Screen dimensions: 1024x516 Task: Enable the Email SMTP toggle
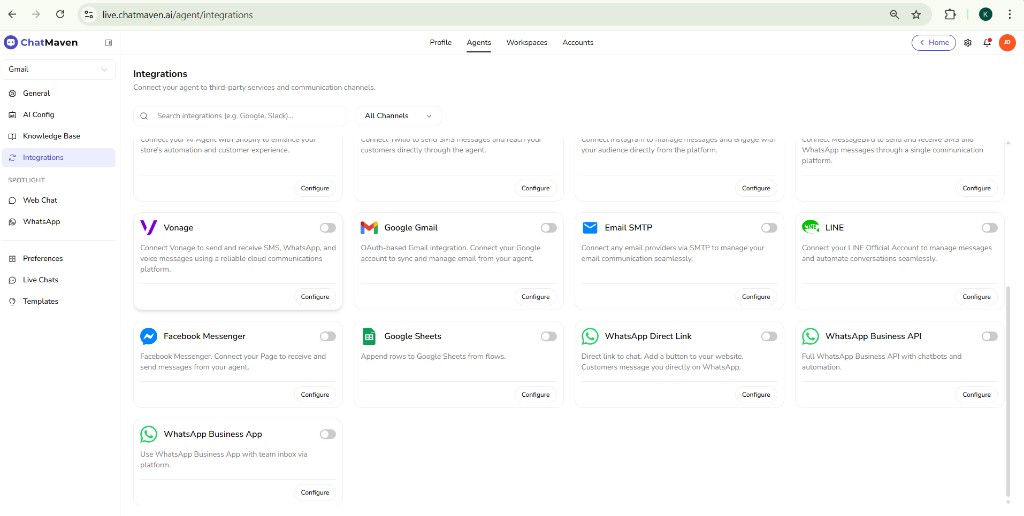tap(769, 228)
